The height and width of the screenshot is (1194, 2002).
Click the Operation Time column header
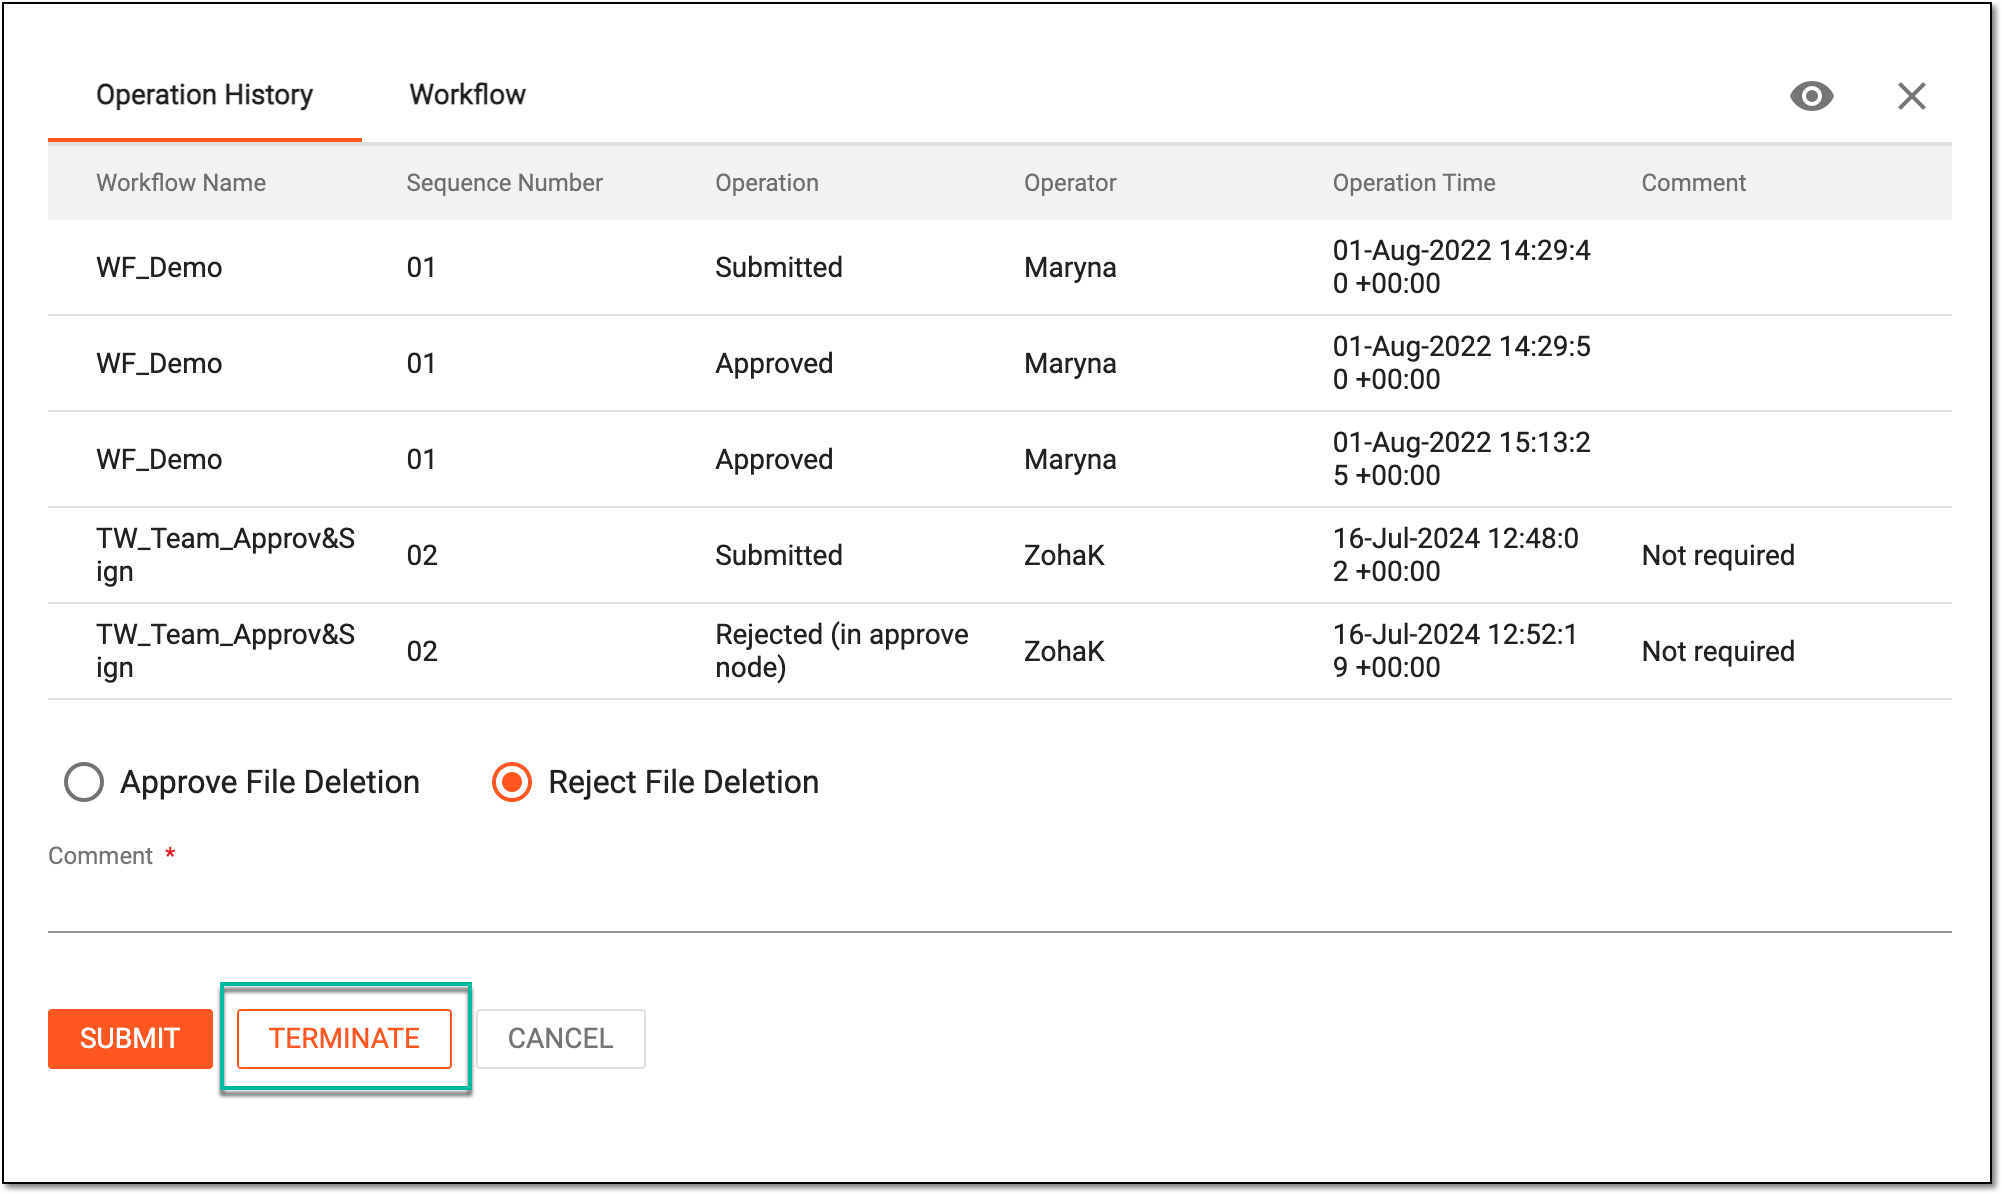[x=1414, y=183]
